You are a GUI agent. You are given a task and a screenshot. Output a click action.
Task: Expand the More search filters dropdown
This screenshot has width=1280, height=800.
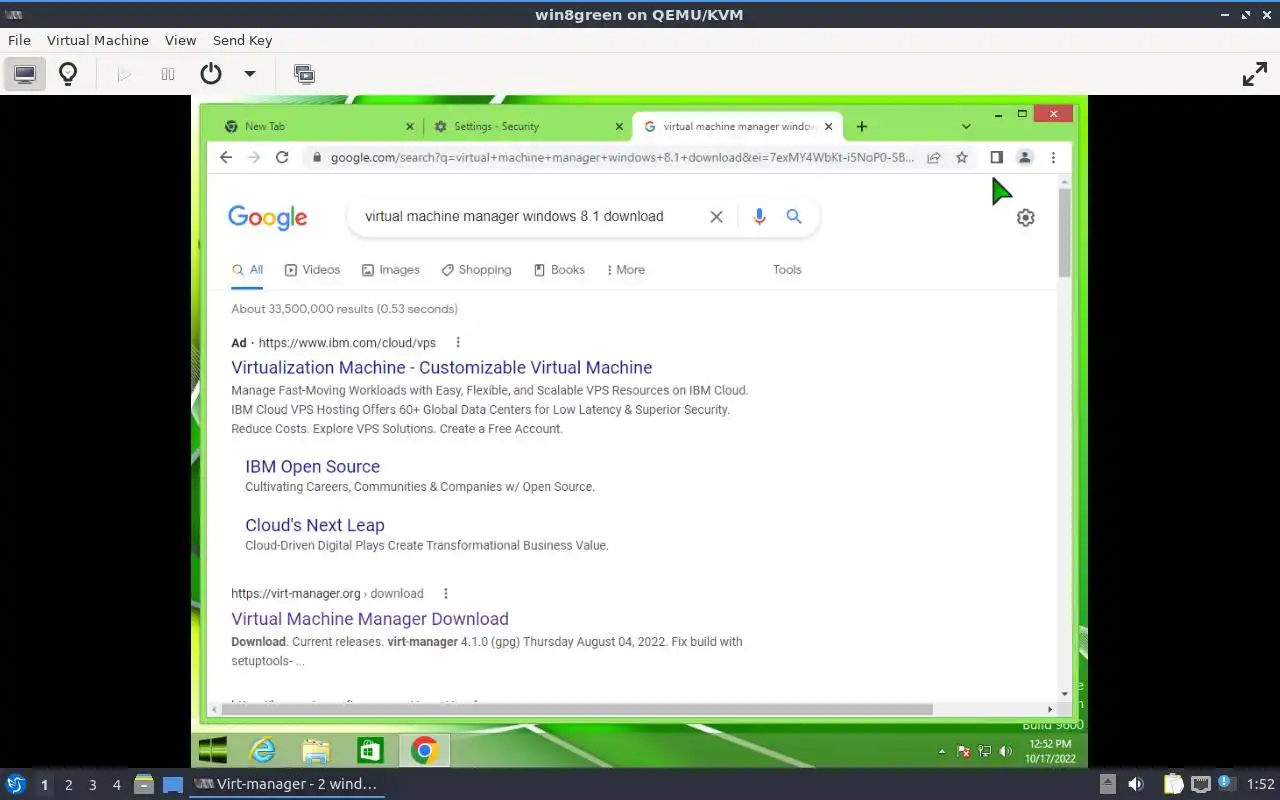626,270
